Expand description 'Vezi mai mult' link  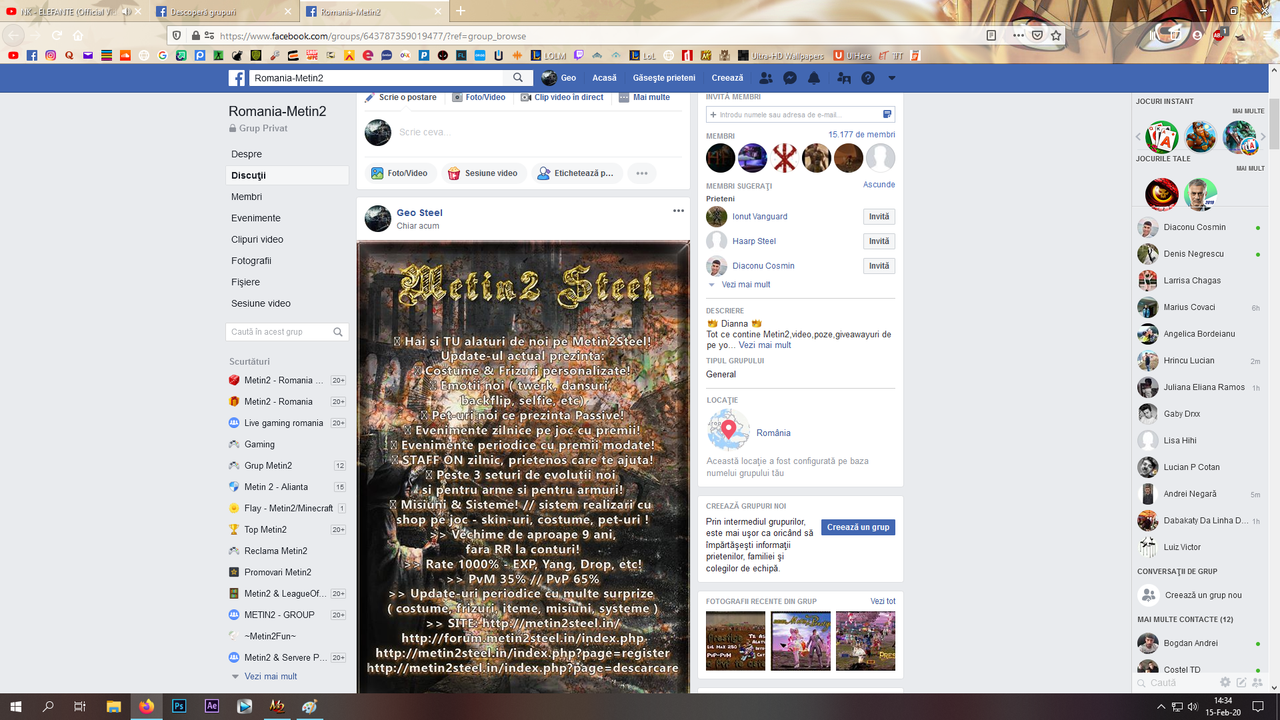coord(765,345)
